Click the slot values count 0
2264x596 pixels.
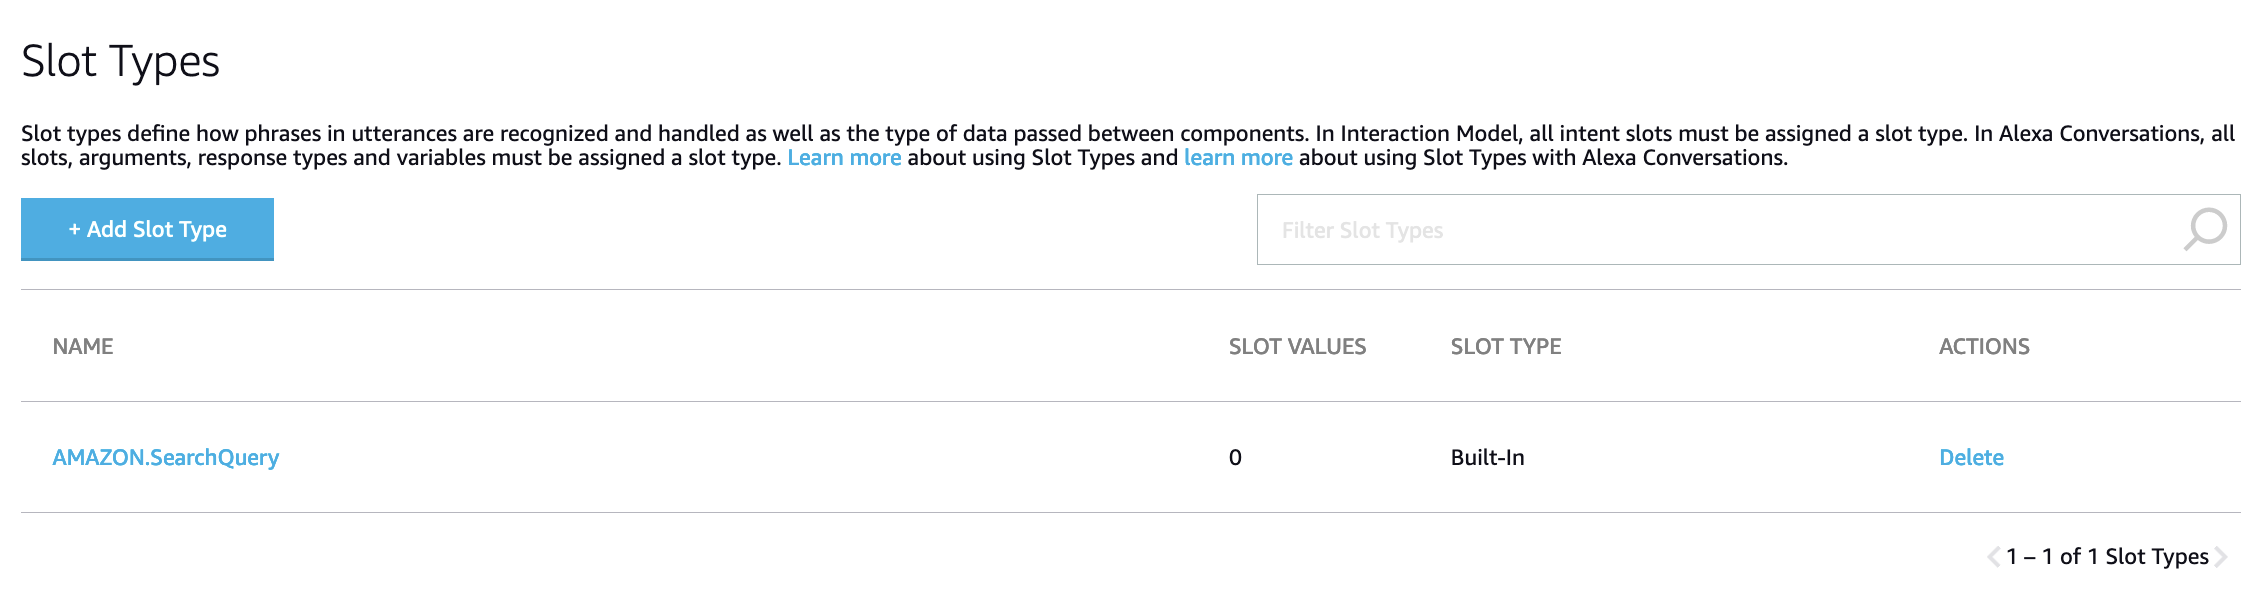click(1235, 457)
